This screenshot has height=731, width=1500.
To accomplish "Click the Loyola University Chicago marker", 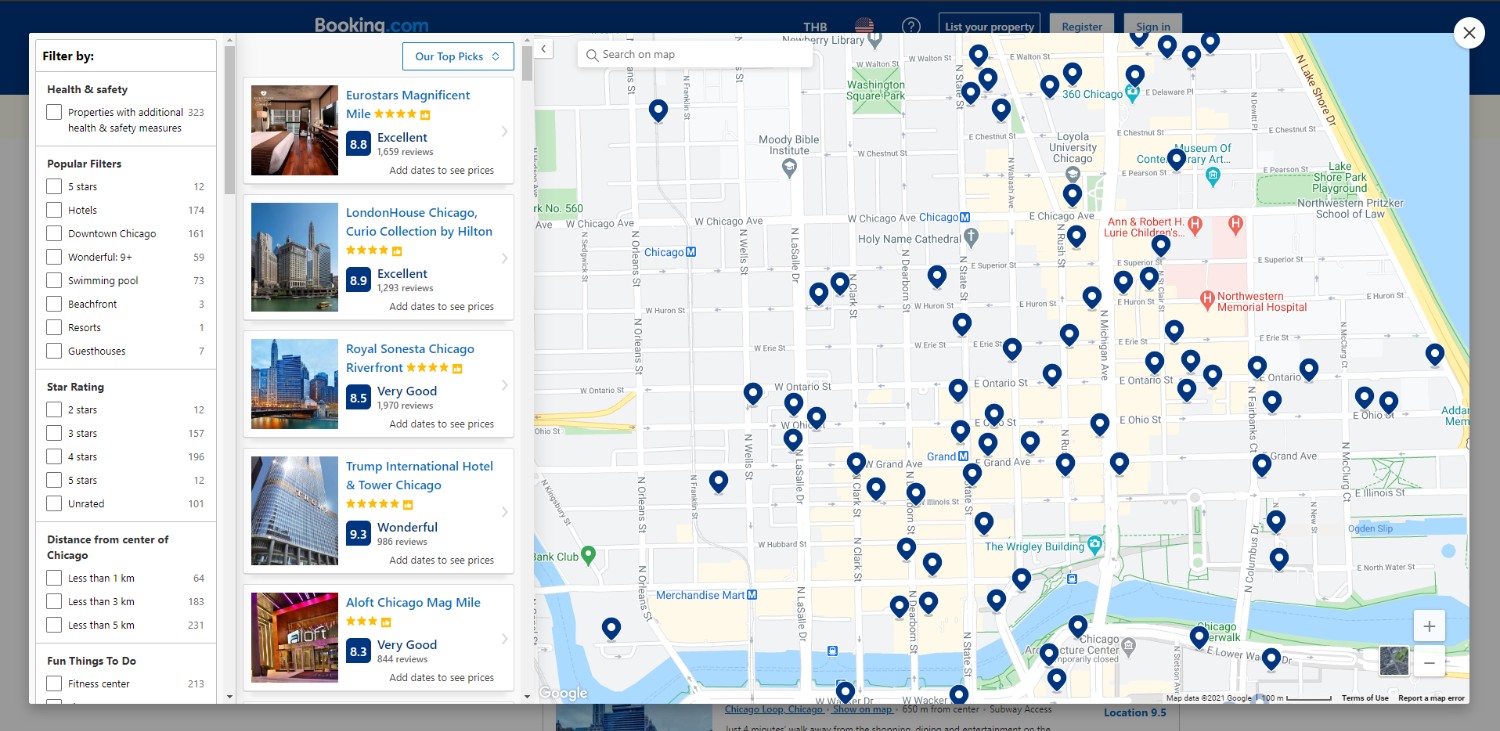I will (1072, 174).
